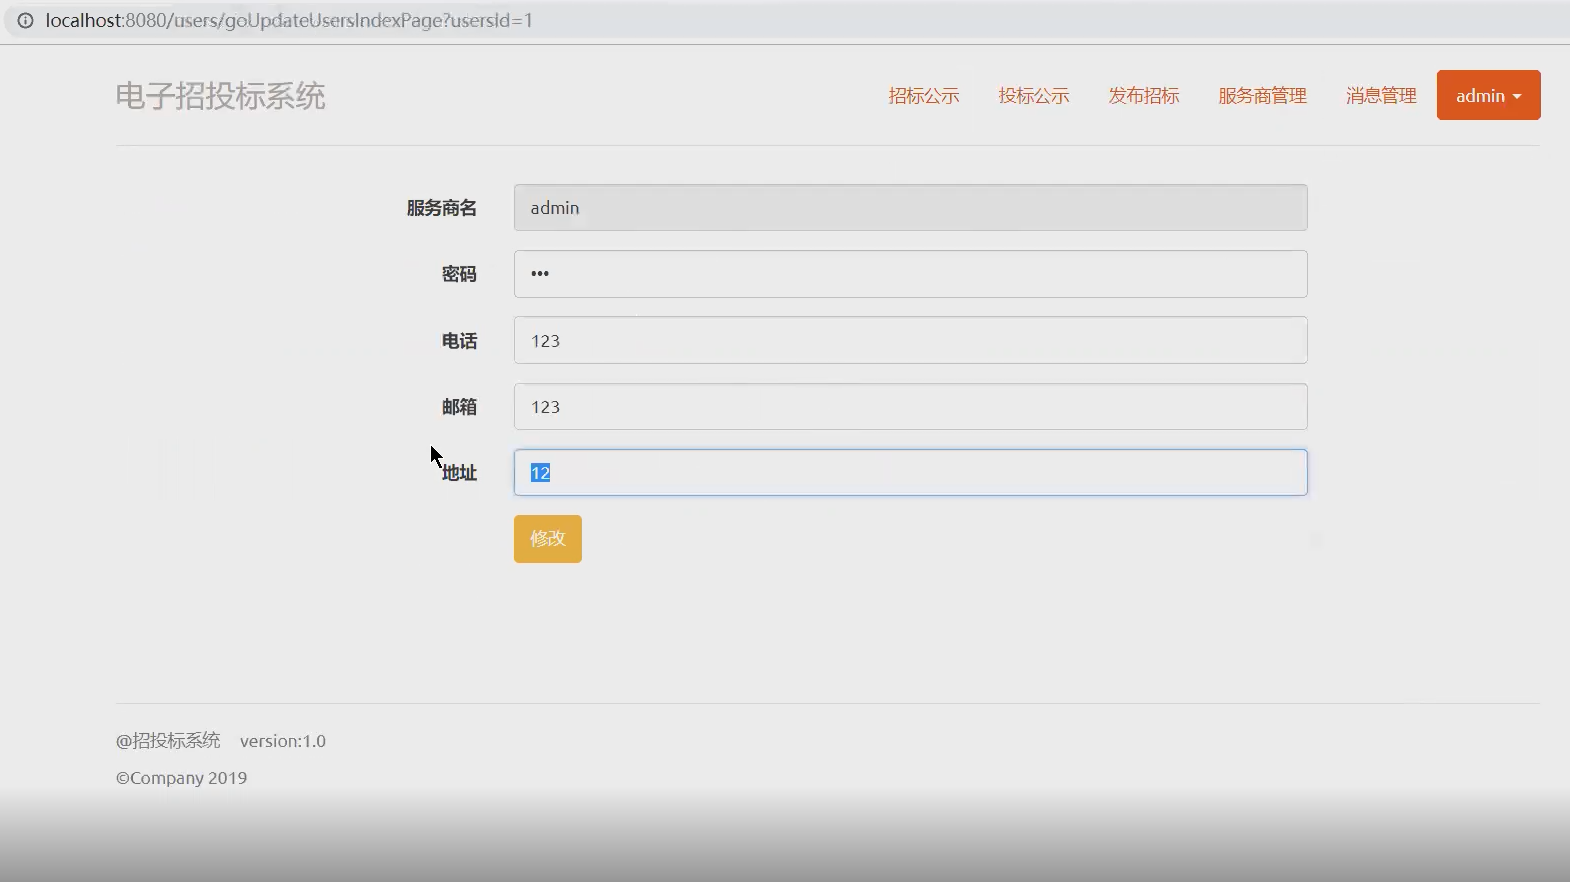Open 服务商管理 in the navbar
The height and width of the screenshot is (882, 1570).
[1262, 96]
